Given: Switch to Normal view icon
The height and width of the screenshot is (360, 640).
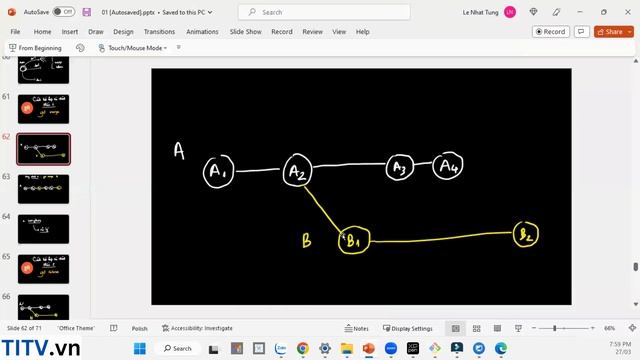Looking at the screenshot, I should 456,328.
